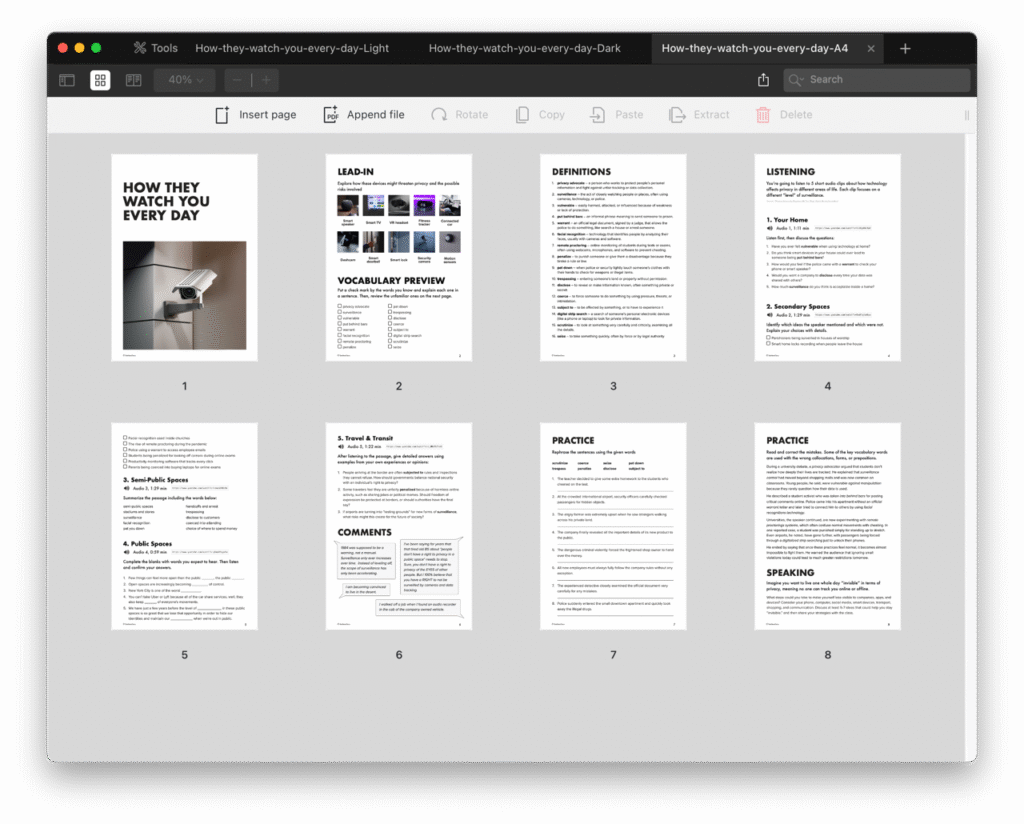Click the zoom out minus button
Image resolution: width=1024 pixels, height=824 pixels.
237,80
